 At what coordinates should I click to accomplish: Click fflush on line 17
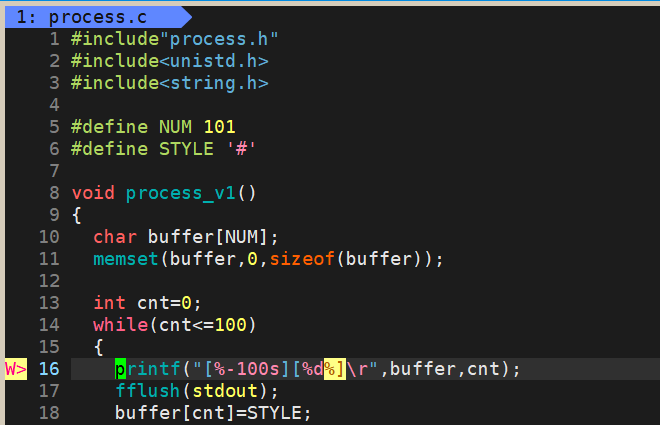pos(148,391)
